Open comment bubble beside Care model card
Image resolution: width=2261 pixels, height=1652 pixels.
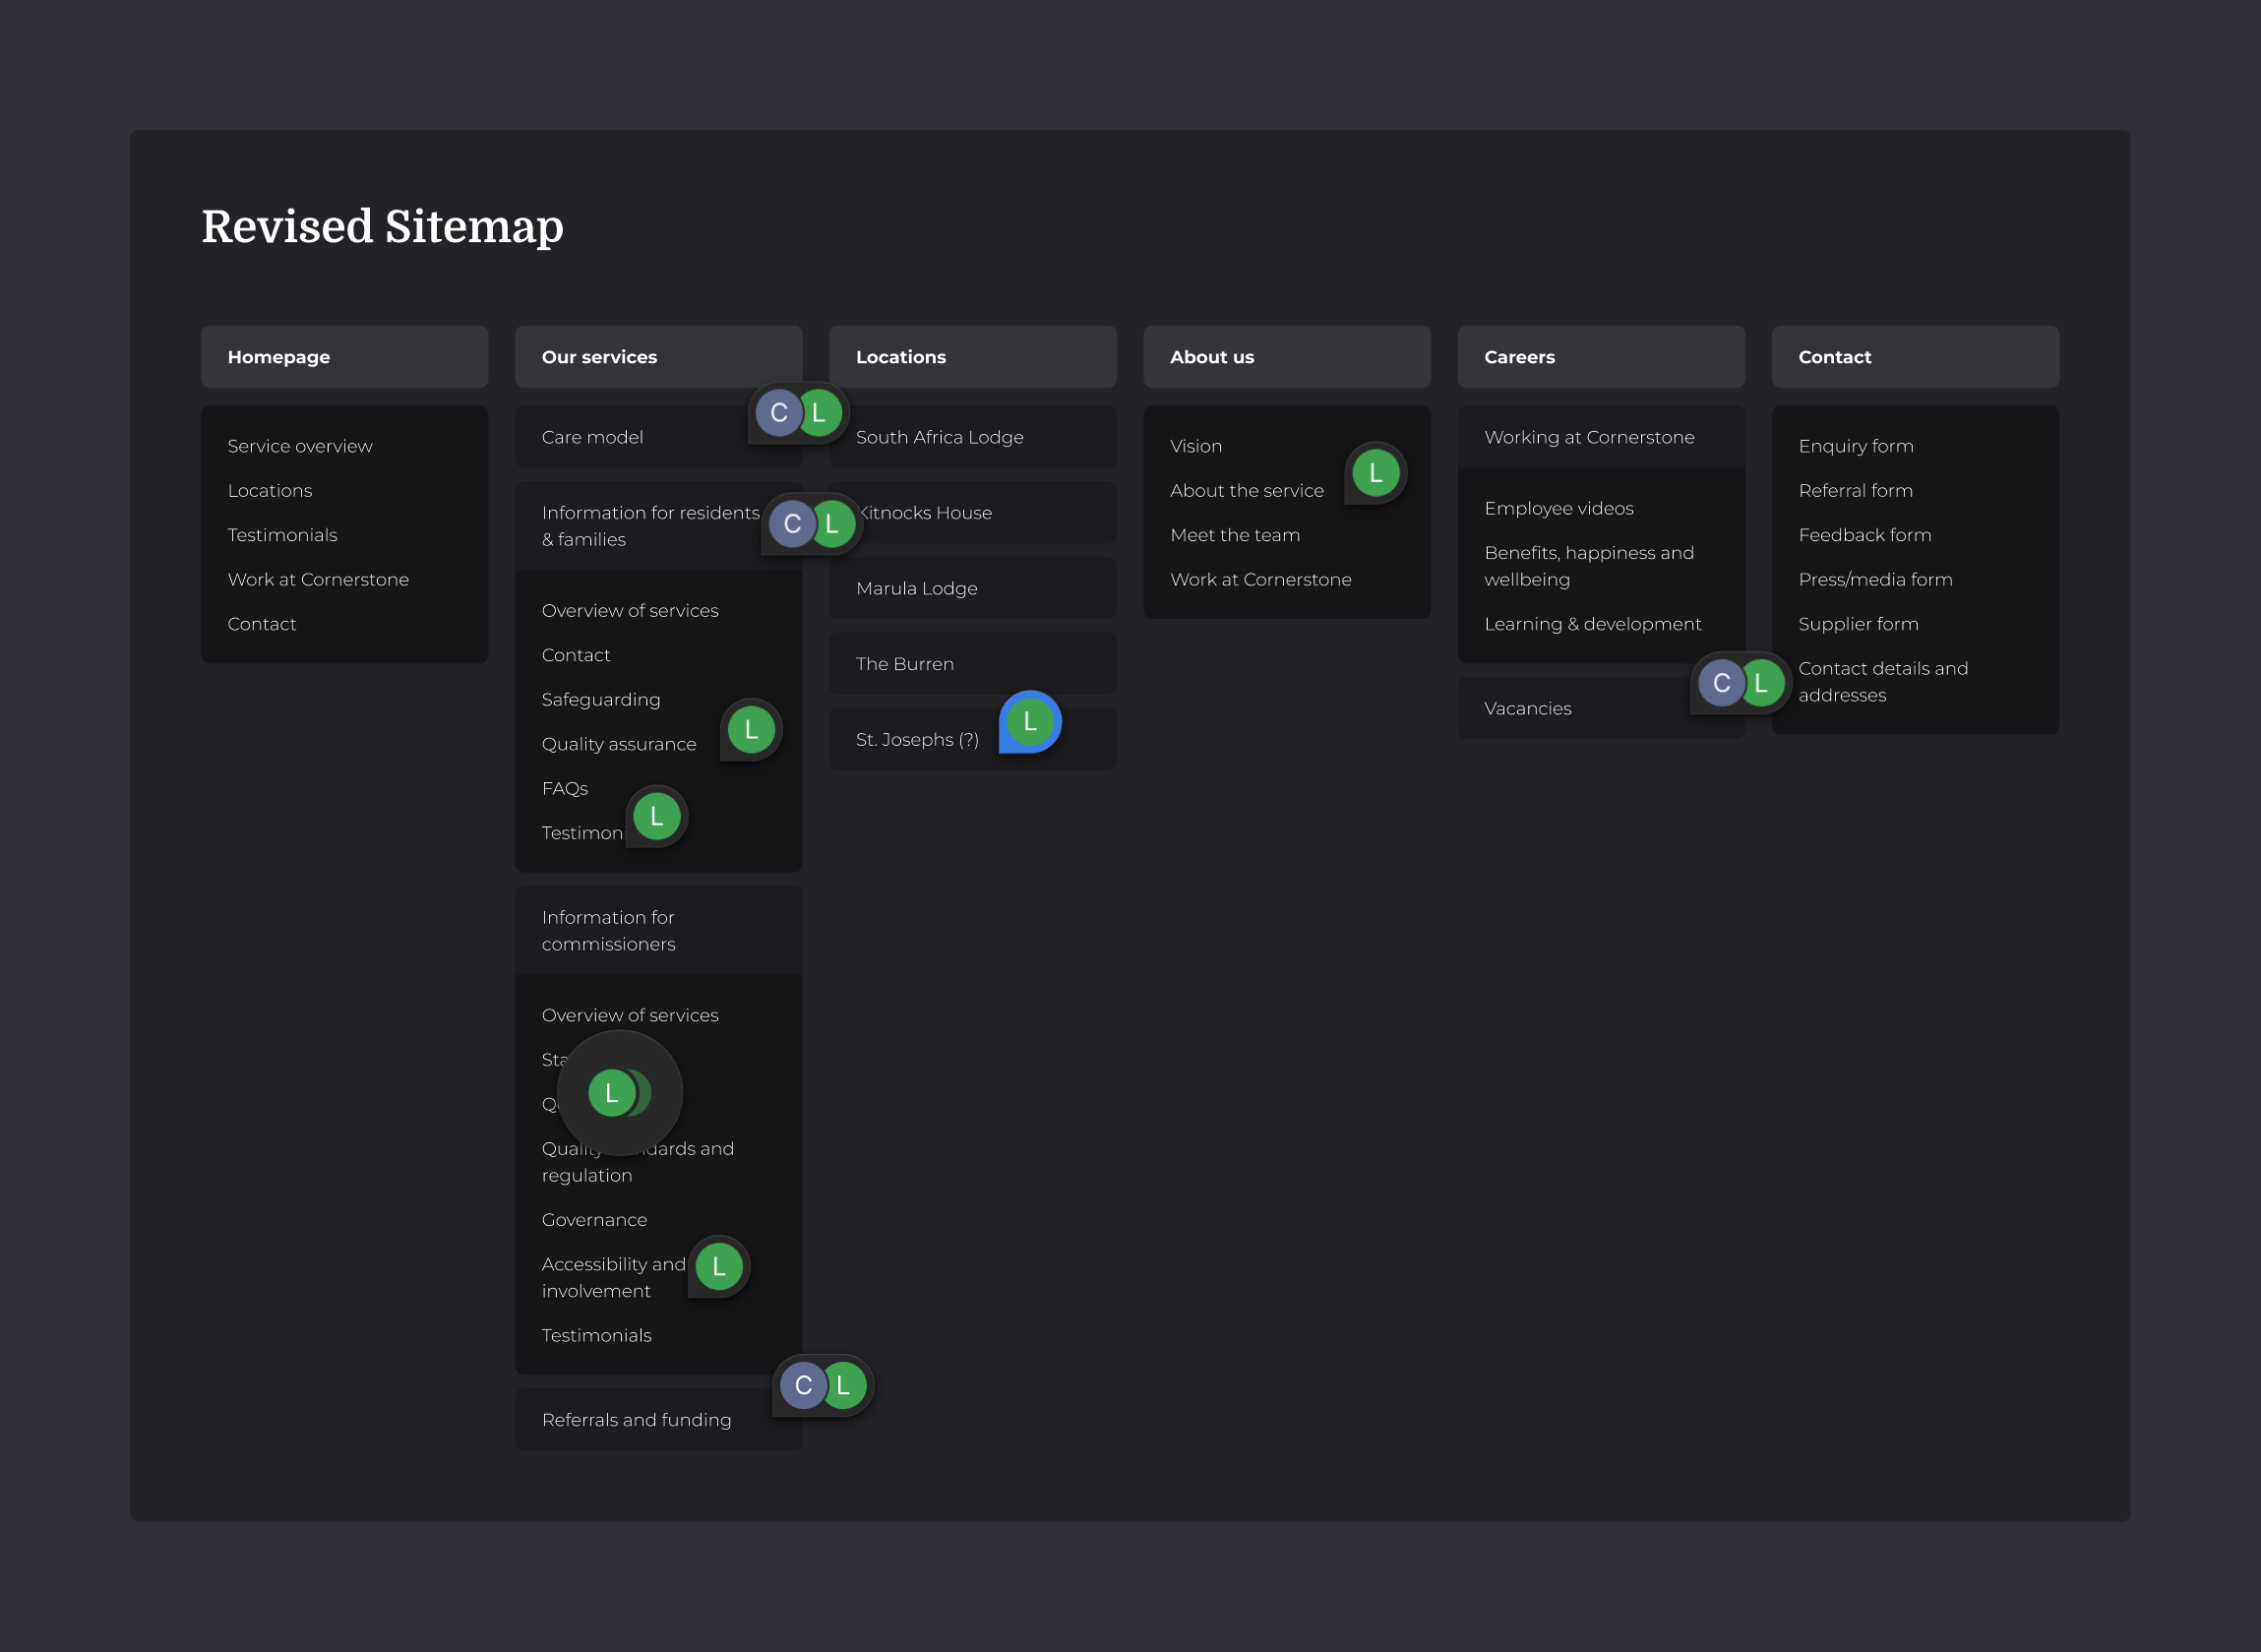tap(798, 413)
